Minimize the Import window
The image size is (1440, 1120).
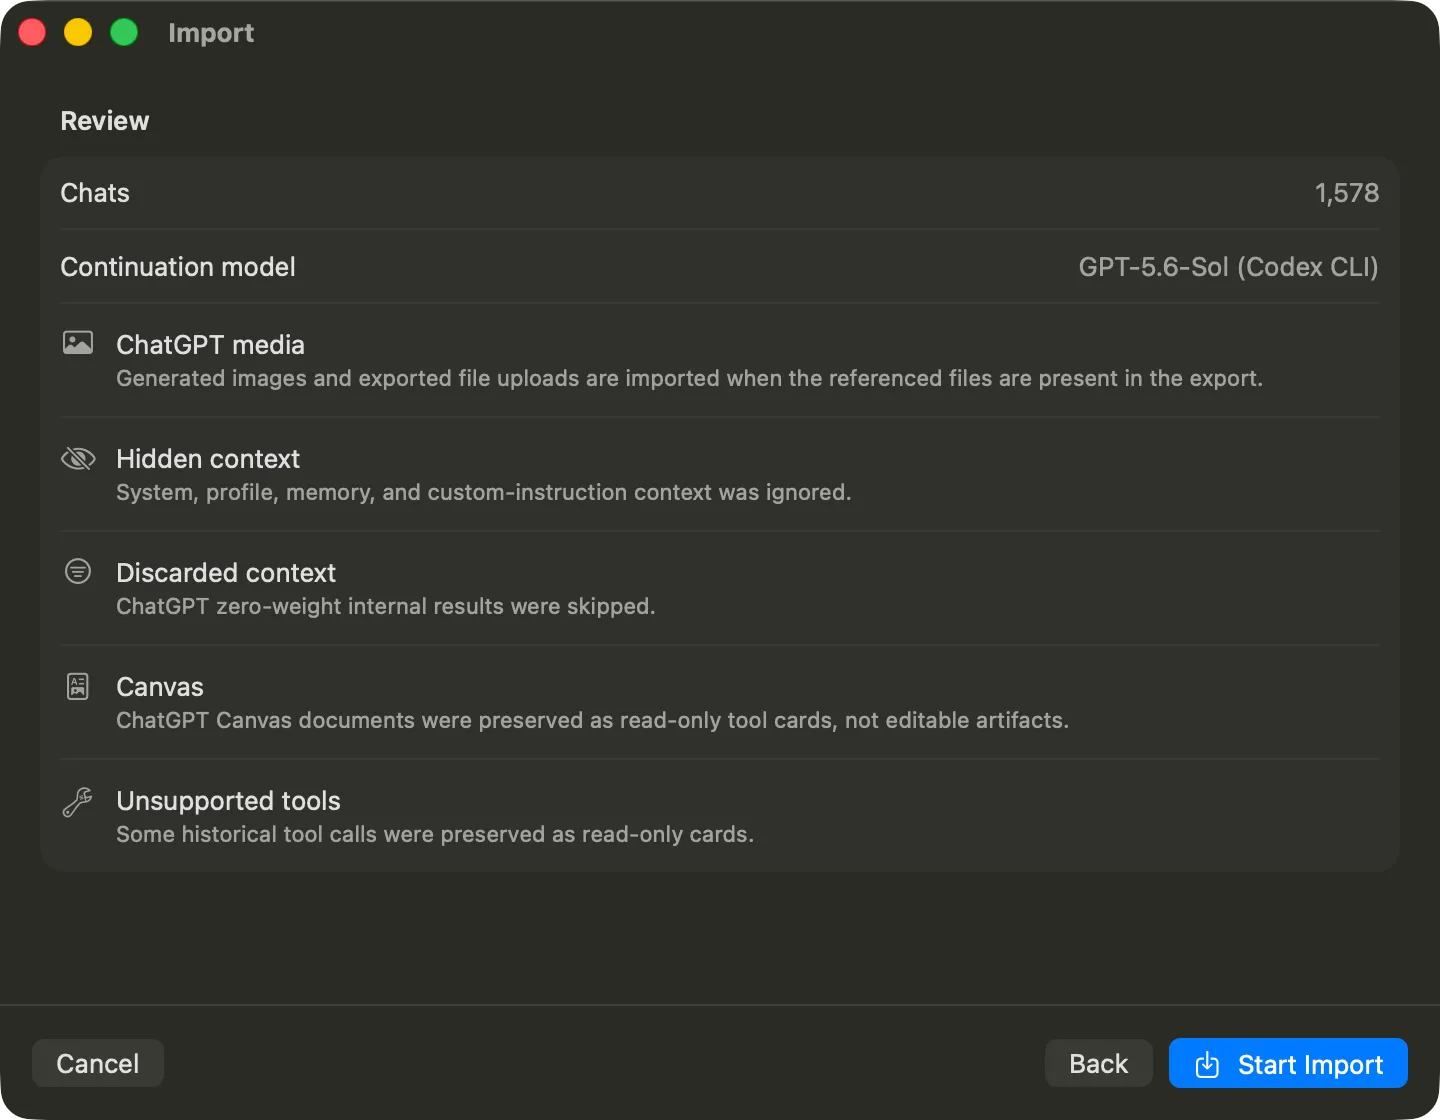78,33
